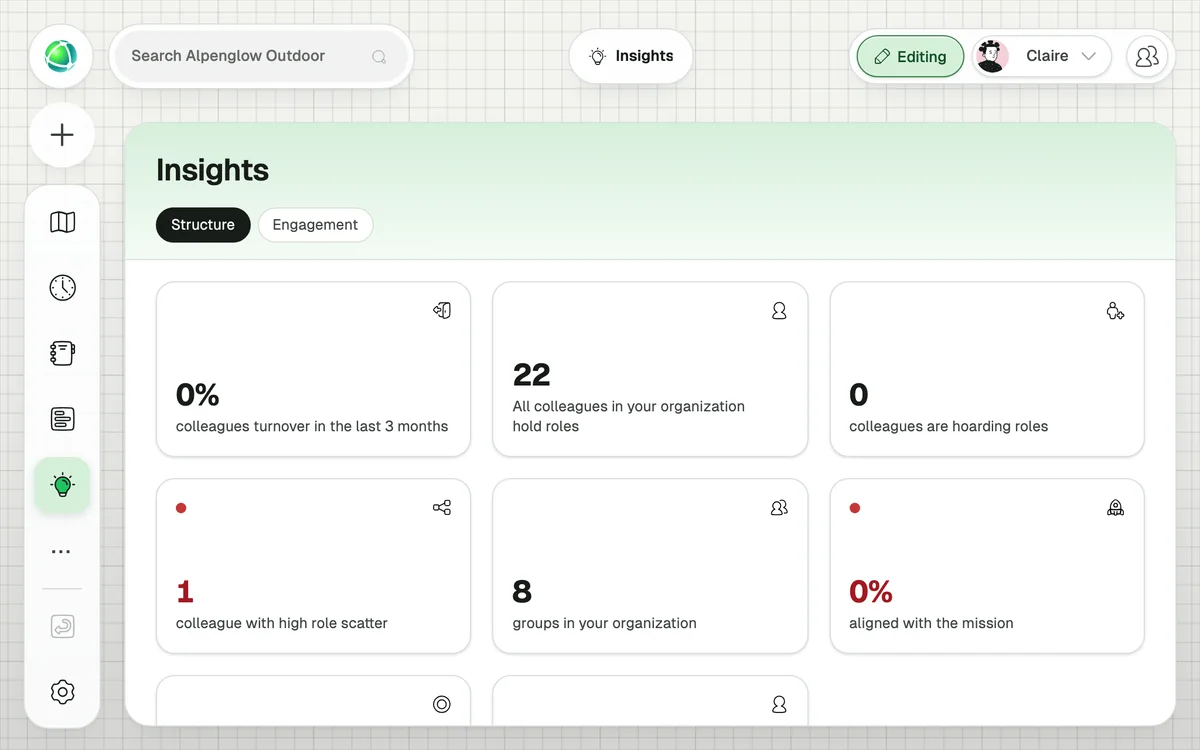Open the three-dots more menu in sidebar
Screen dimensions: 1200x750
click(x=61, y=551)
